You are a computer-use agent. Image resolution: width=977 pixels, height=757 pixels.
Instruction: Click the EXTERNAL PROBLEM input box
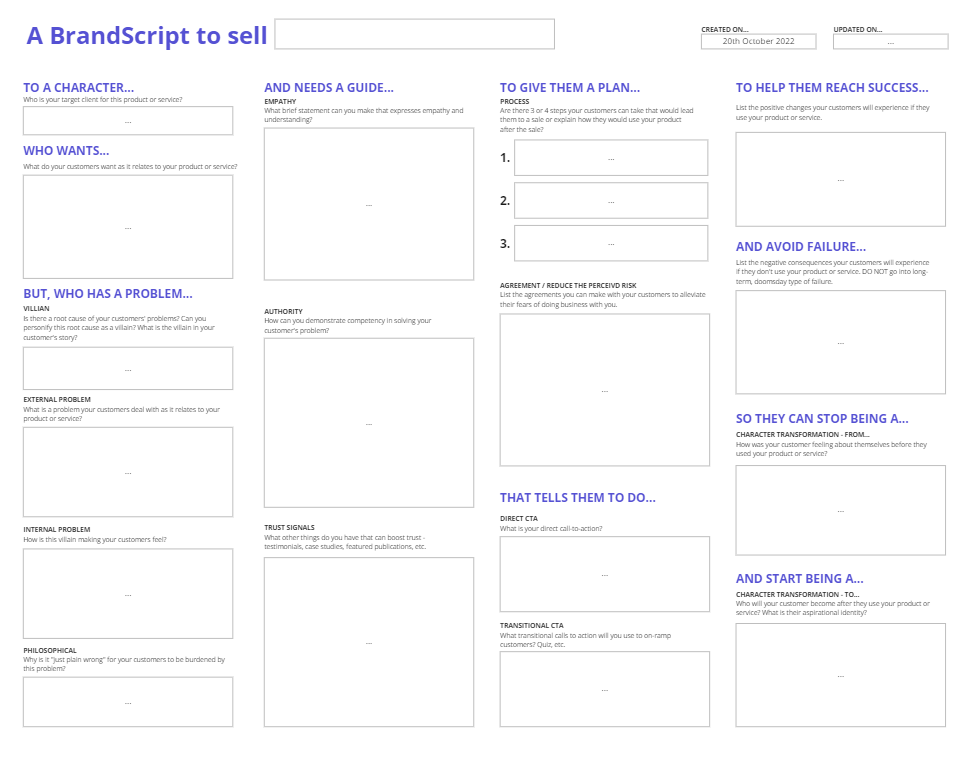point(127,471)
